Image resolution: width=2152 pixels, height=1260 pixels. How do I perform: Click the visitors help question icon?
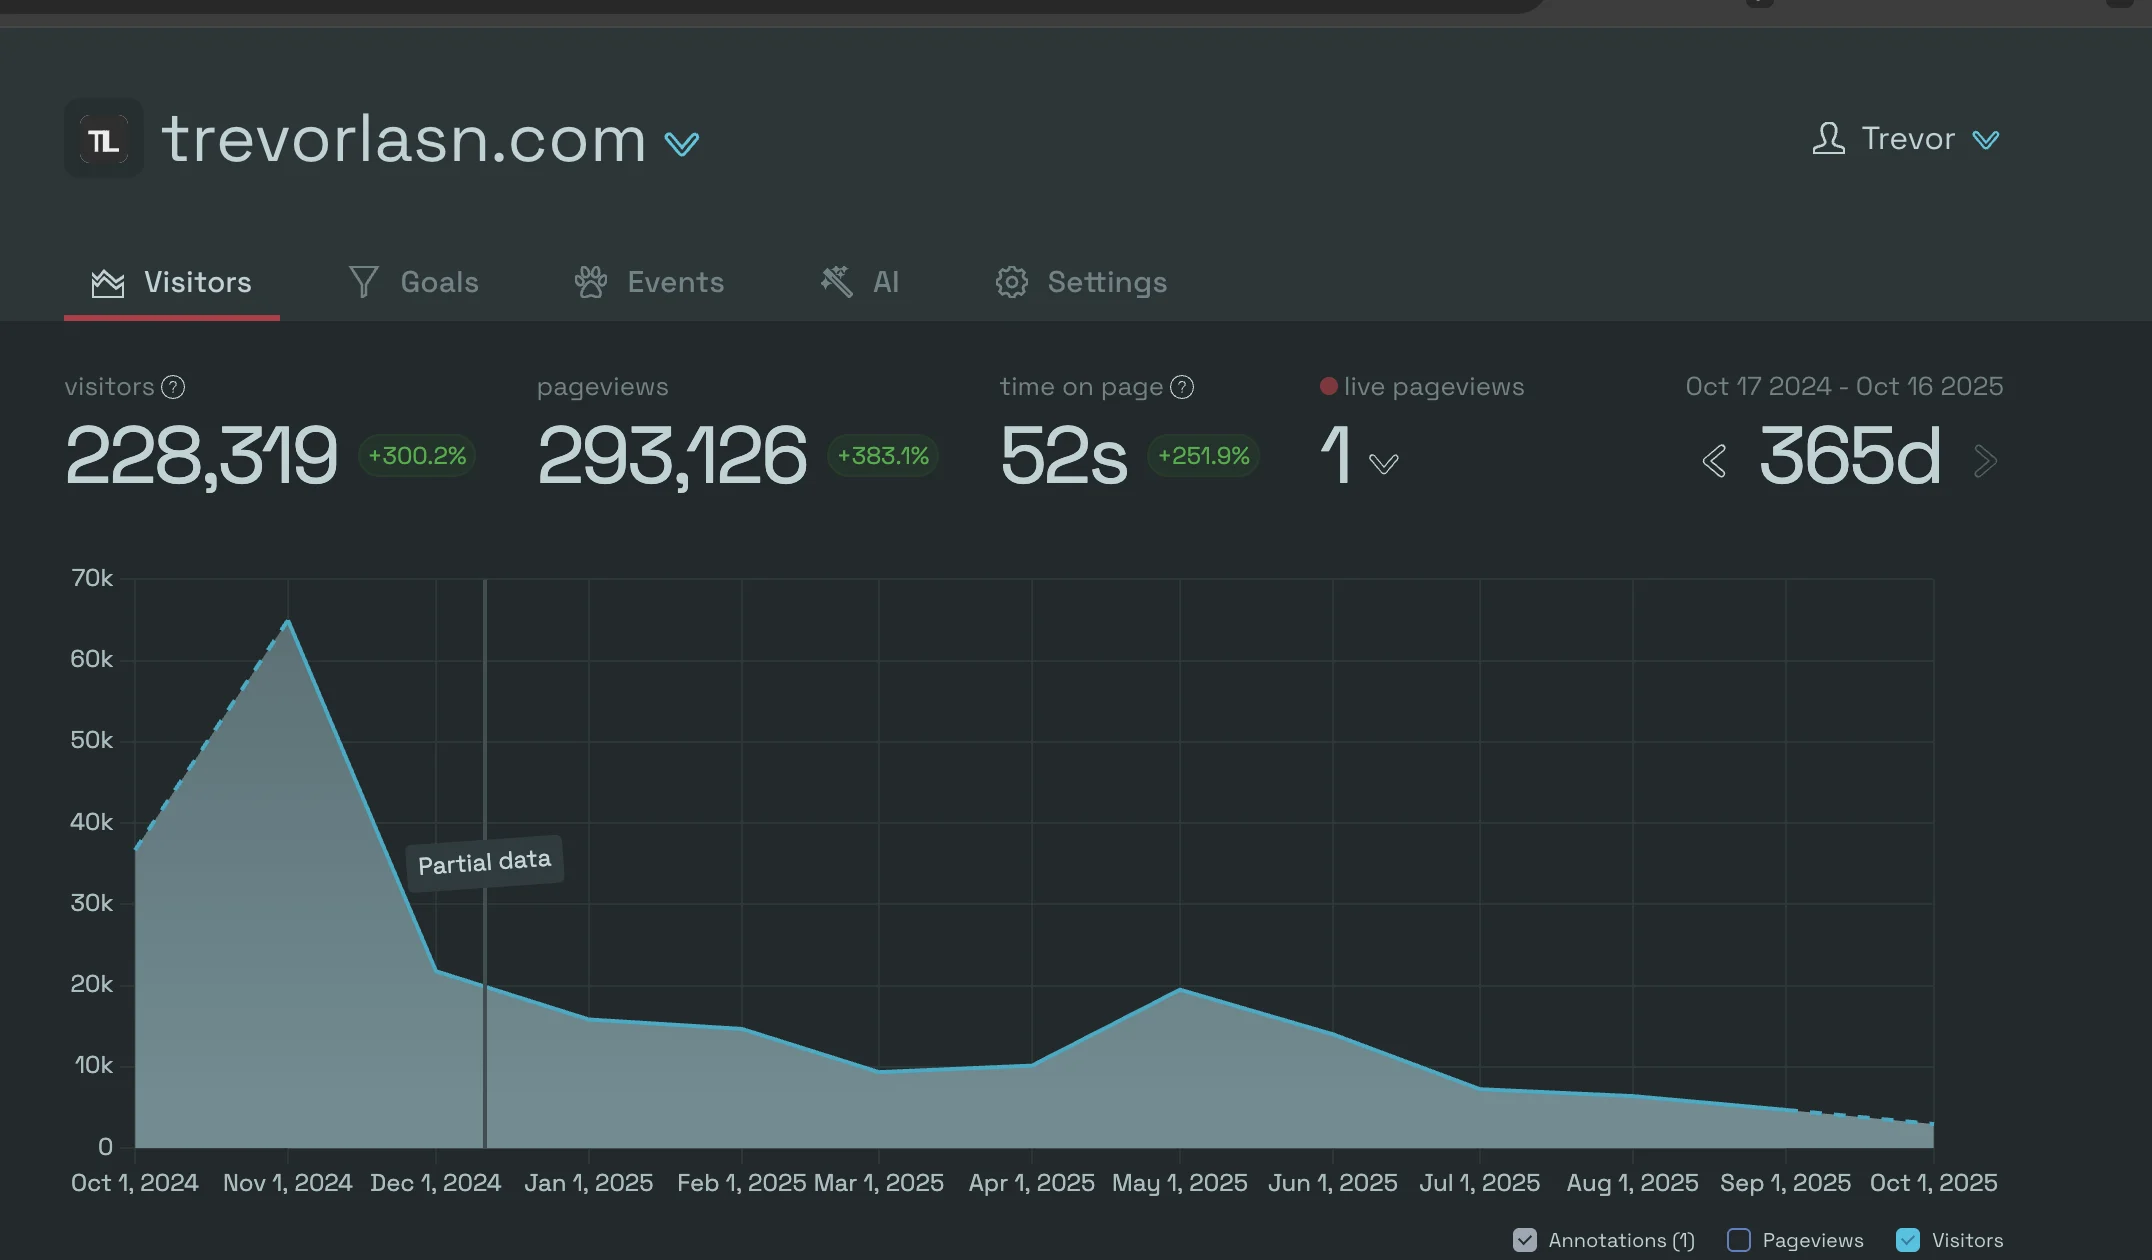(173, 387)
